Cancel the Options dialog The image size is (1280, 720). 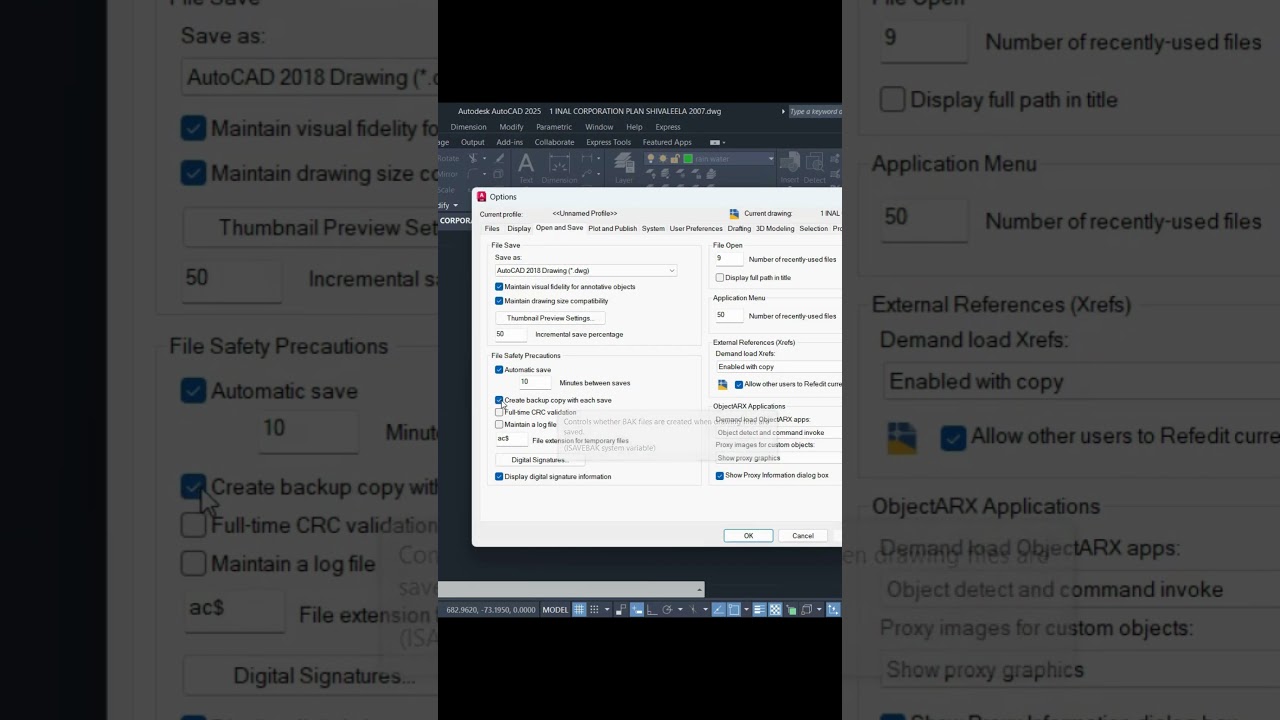point(803,536)
